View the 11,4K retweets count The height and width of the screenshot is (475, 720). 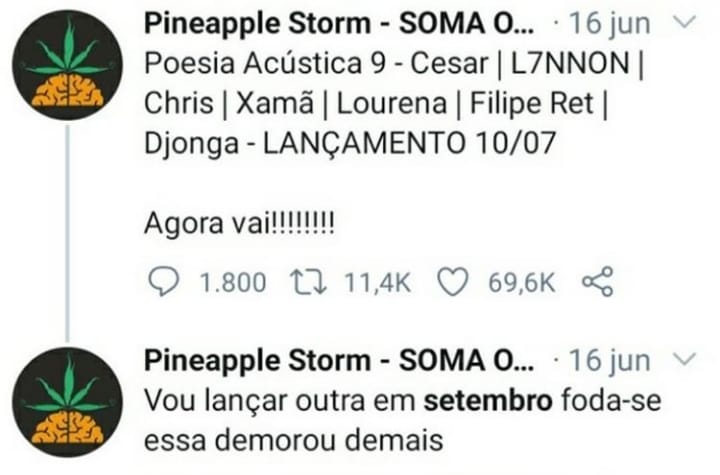(x=377, y=283)
